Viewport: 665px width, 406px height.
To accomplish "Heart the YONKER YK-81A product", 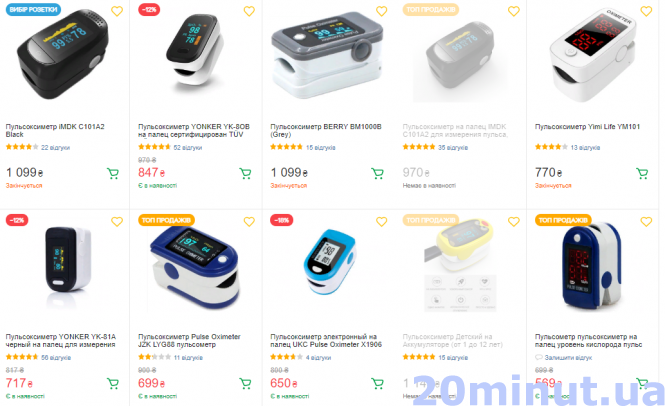I will pyautogui.click(x=117, y=221).
